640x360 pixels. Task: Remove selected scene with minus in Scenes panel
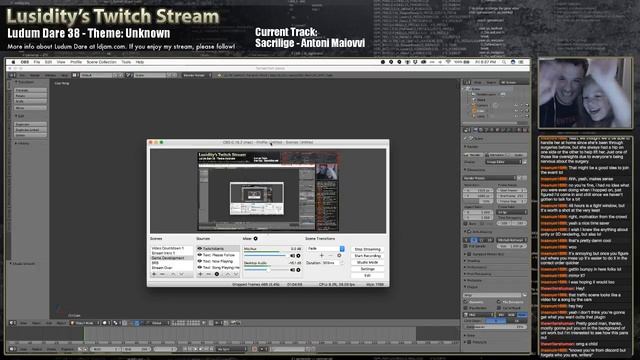[162, 274]
